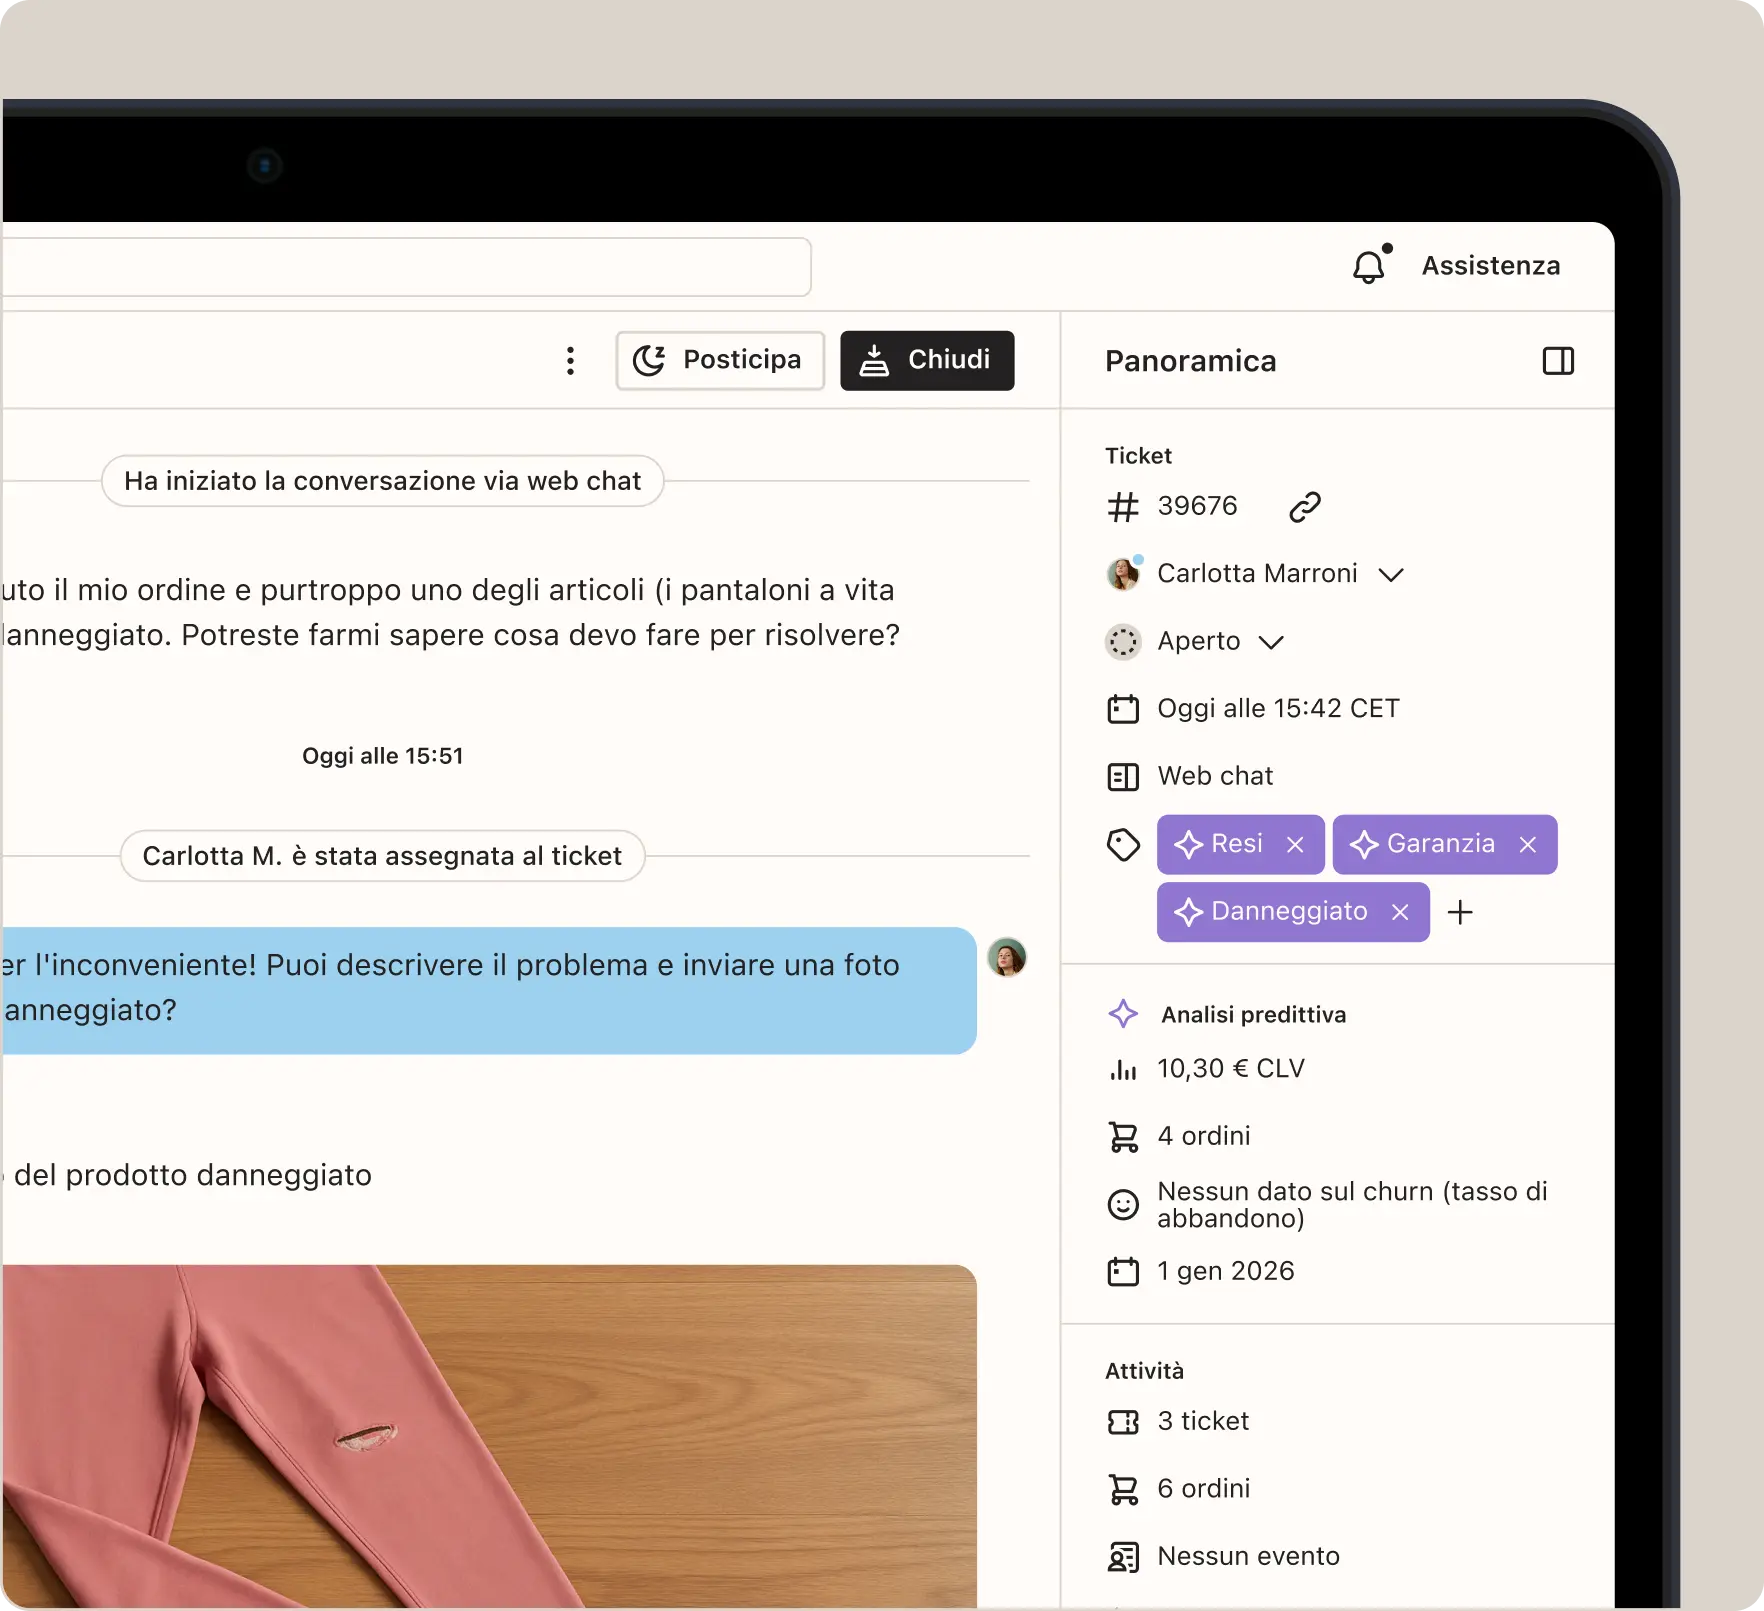Click the '4 ordini' predictive value
Image resolution: width=1764 pixels, height=1611 pixels.
[x=1204, y=1136]
